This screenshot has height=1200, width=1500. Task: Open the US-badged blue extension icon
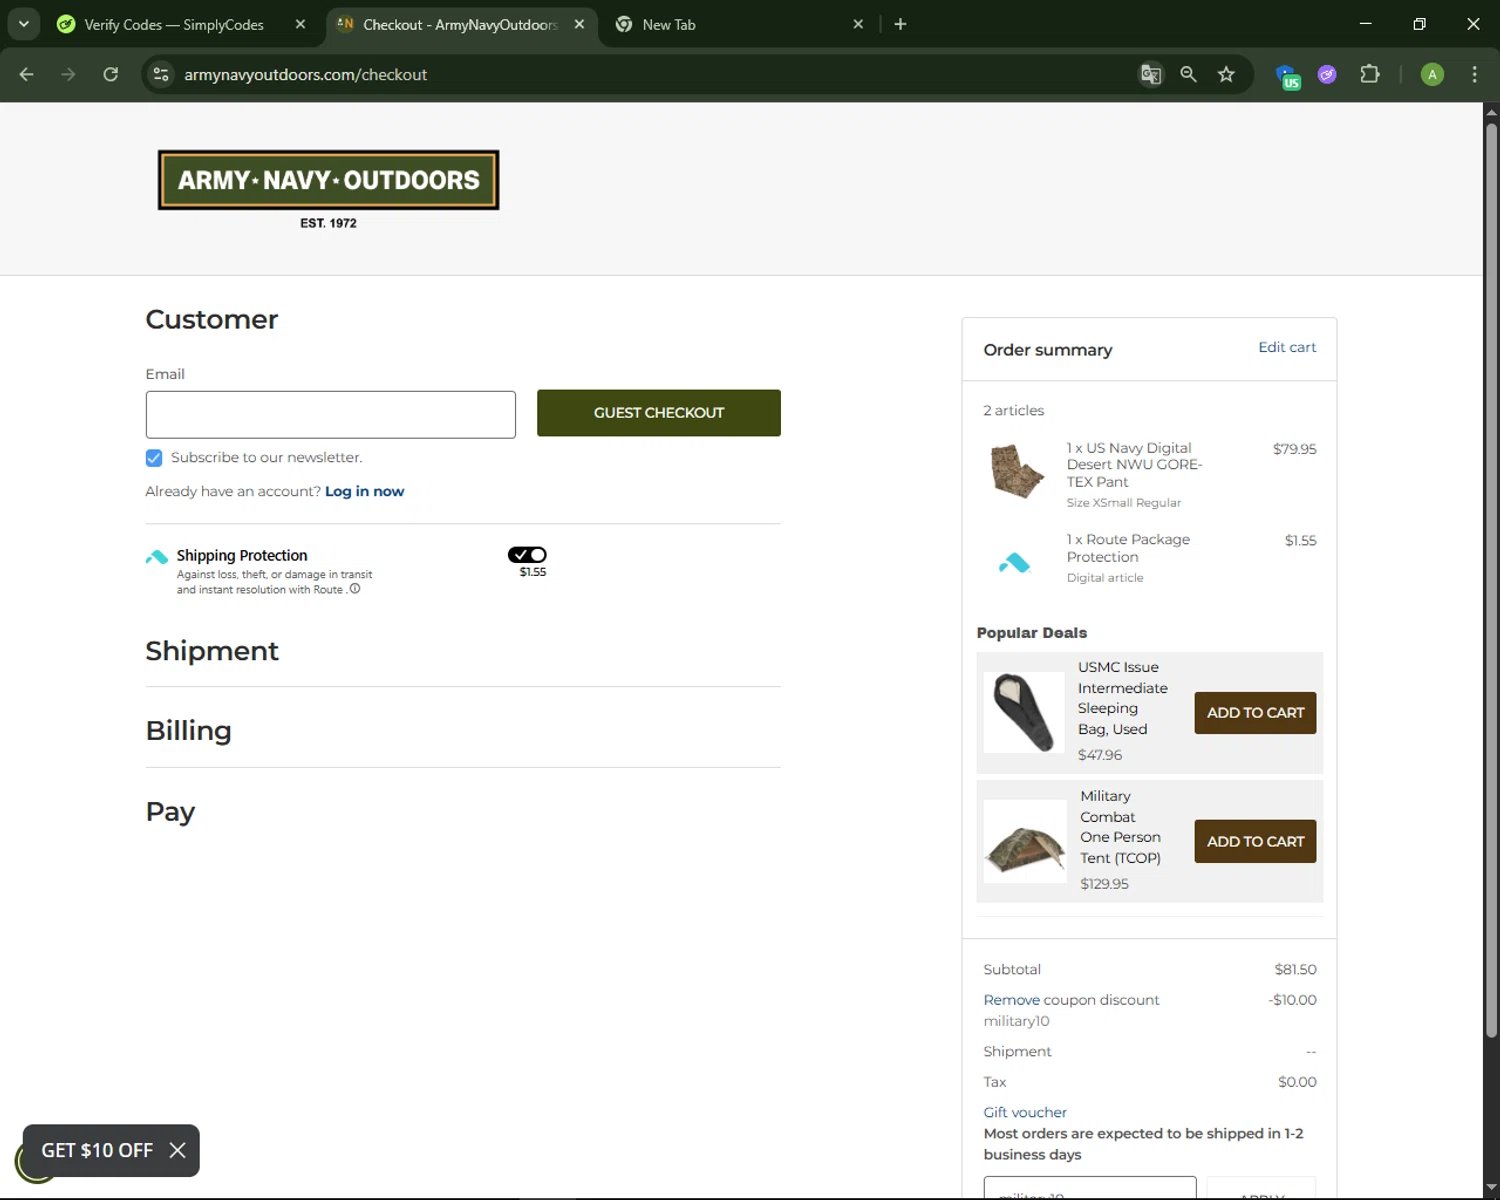point(1287,75)
